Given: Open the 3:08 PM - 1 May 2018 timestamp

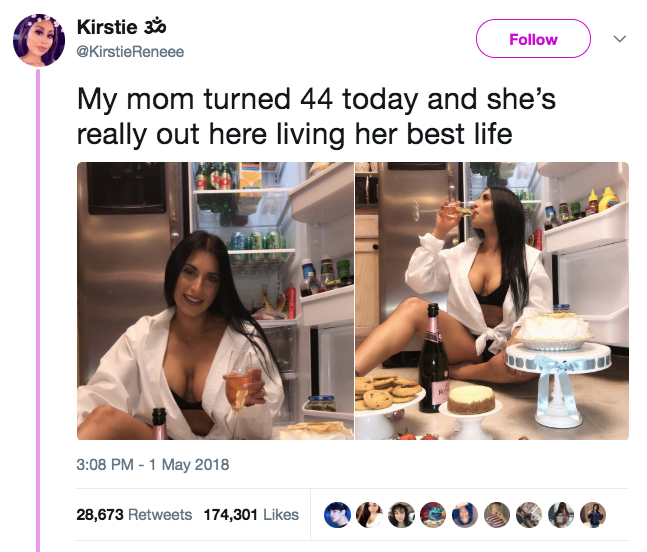Looking at the screenshot, I should click(153, 465).
